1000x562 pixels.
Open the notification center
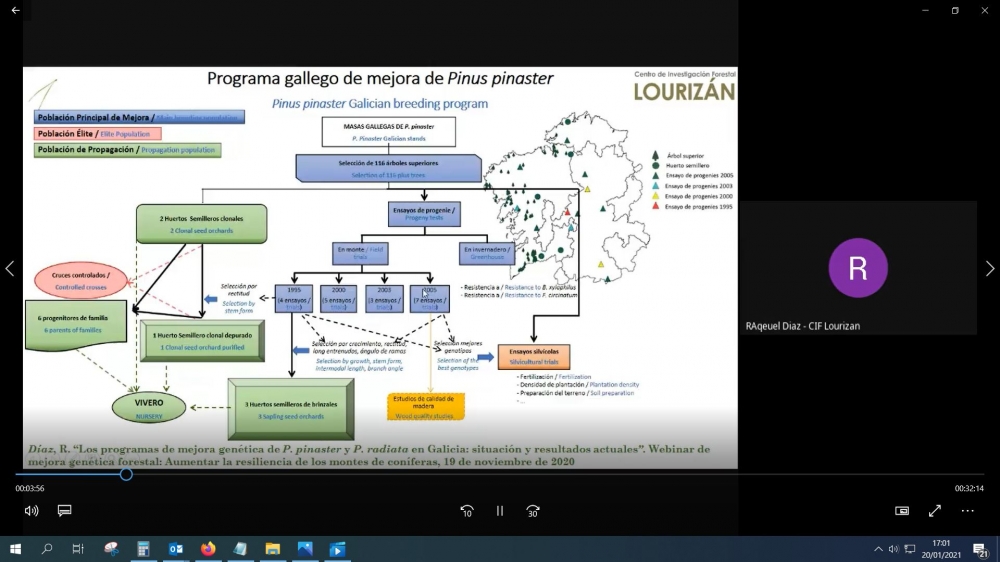point(981,549)
